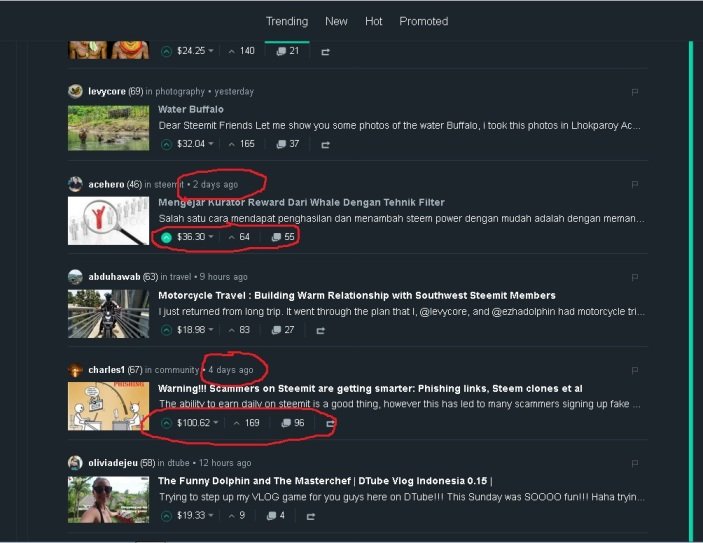Click levycore's avatar picture
This screenshot has height=543, width=703.
pos(75,91)
